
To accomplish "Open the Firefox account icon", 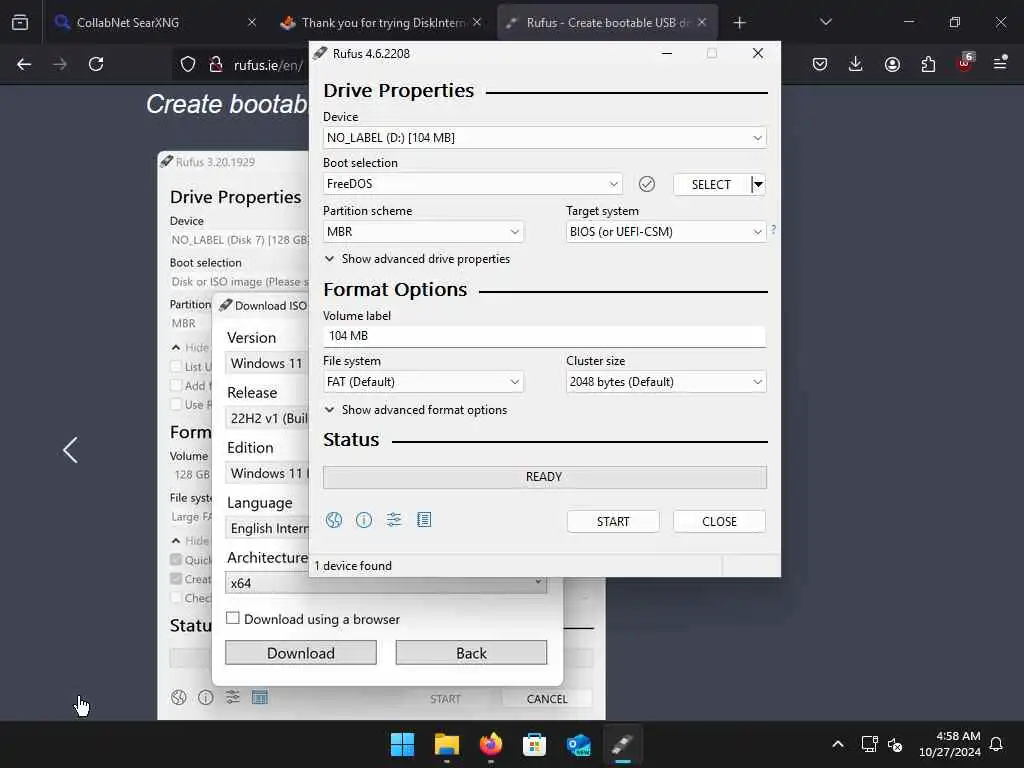I will pos(892,64).
